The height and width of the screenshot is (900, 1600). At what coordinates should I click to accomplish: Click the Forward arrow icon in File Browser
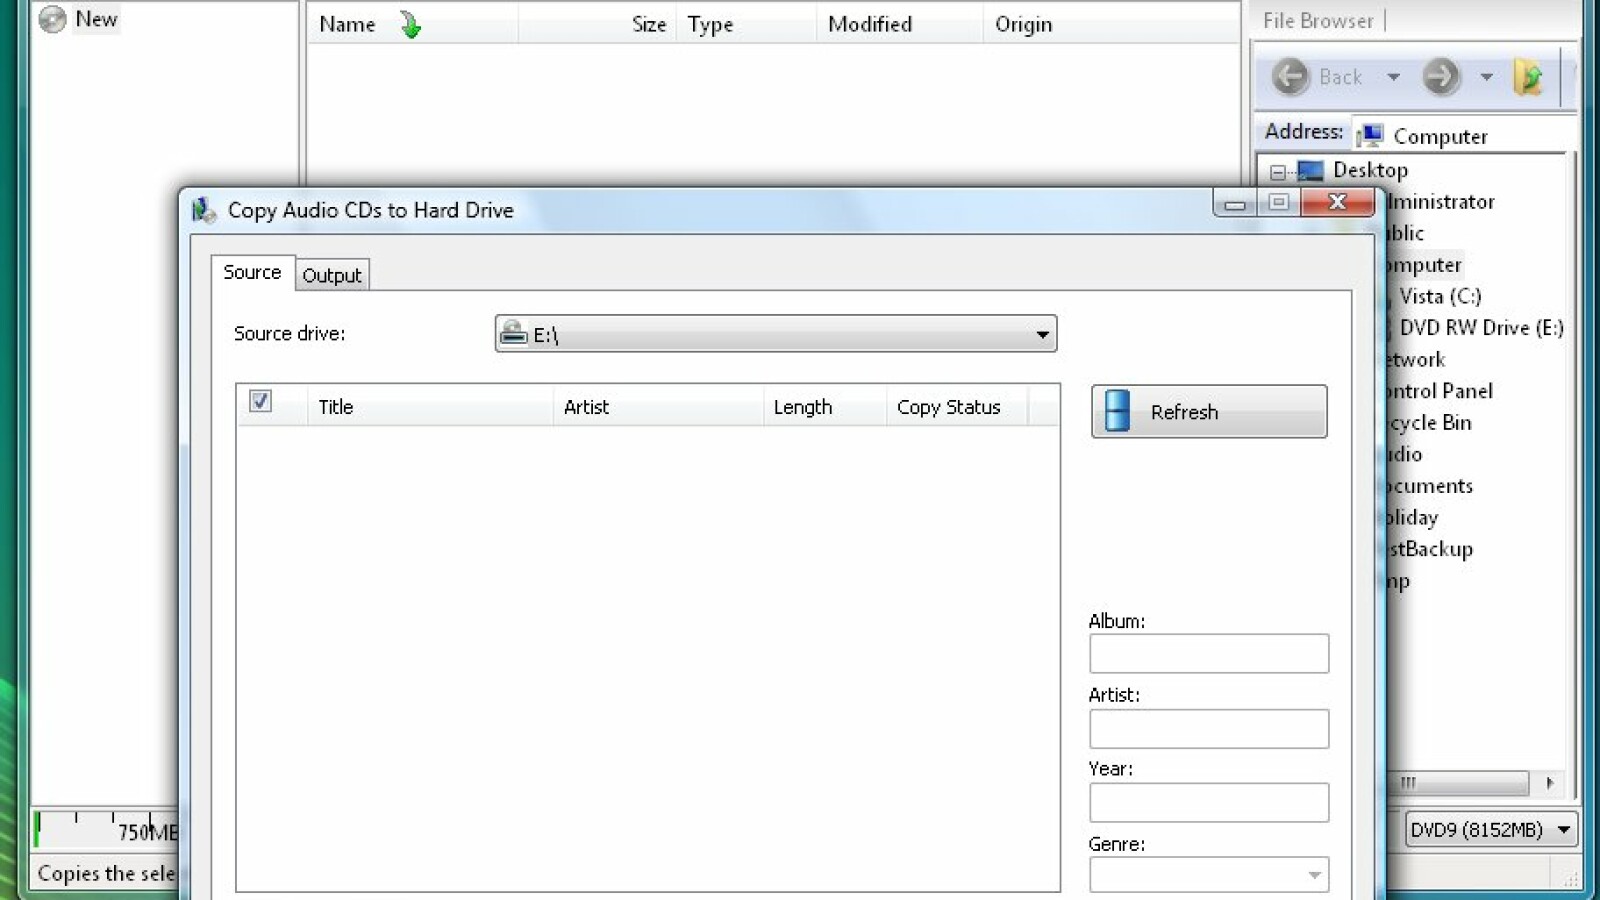(1441, 77)
